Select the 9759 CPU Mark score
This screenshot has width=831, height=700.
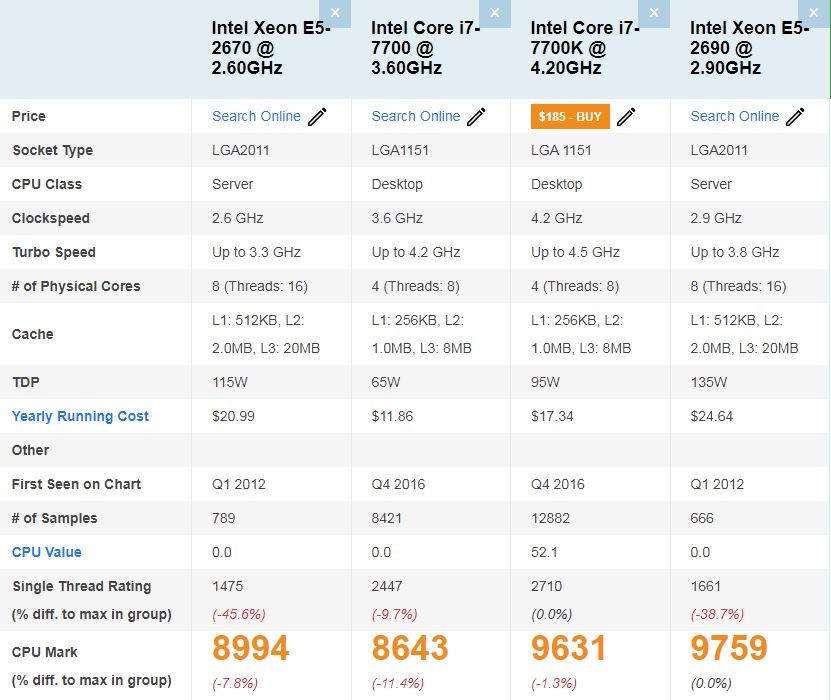click(x=729, y=648)
